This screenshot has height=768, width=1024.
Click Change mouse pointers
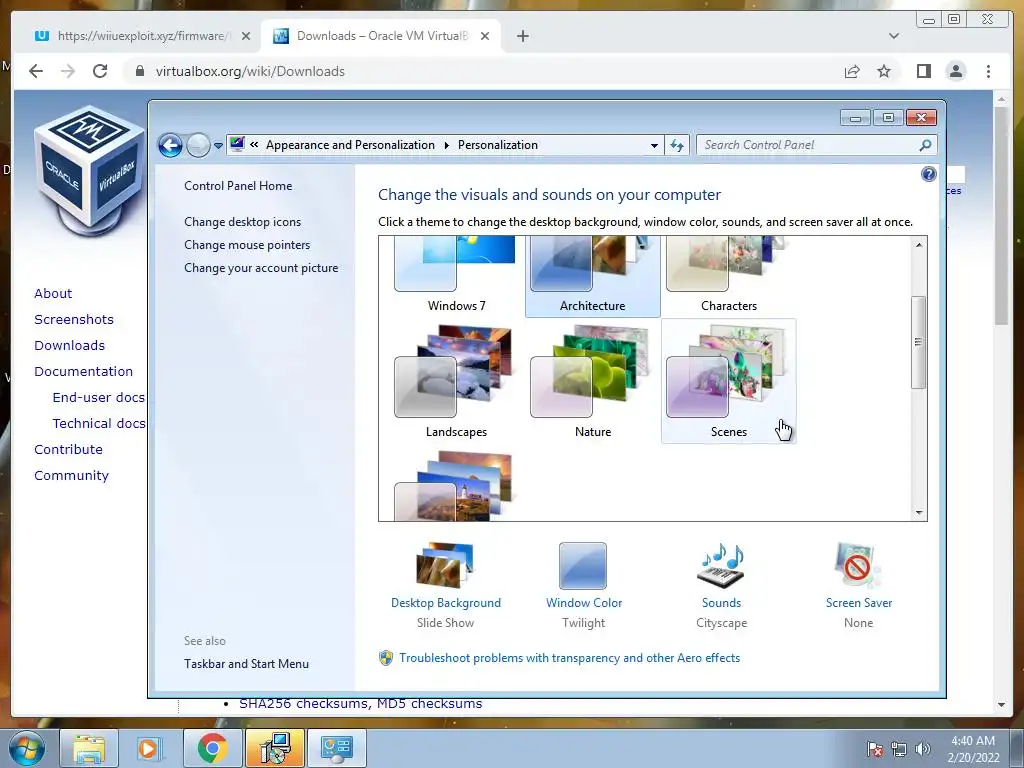coord(247,245)
